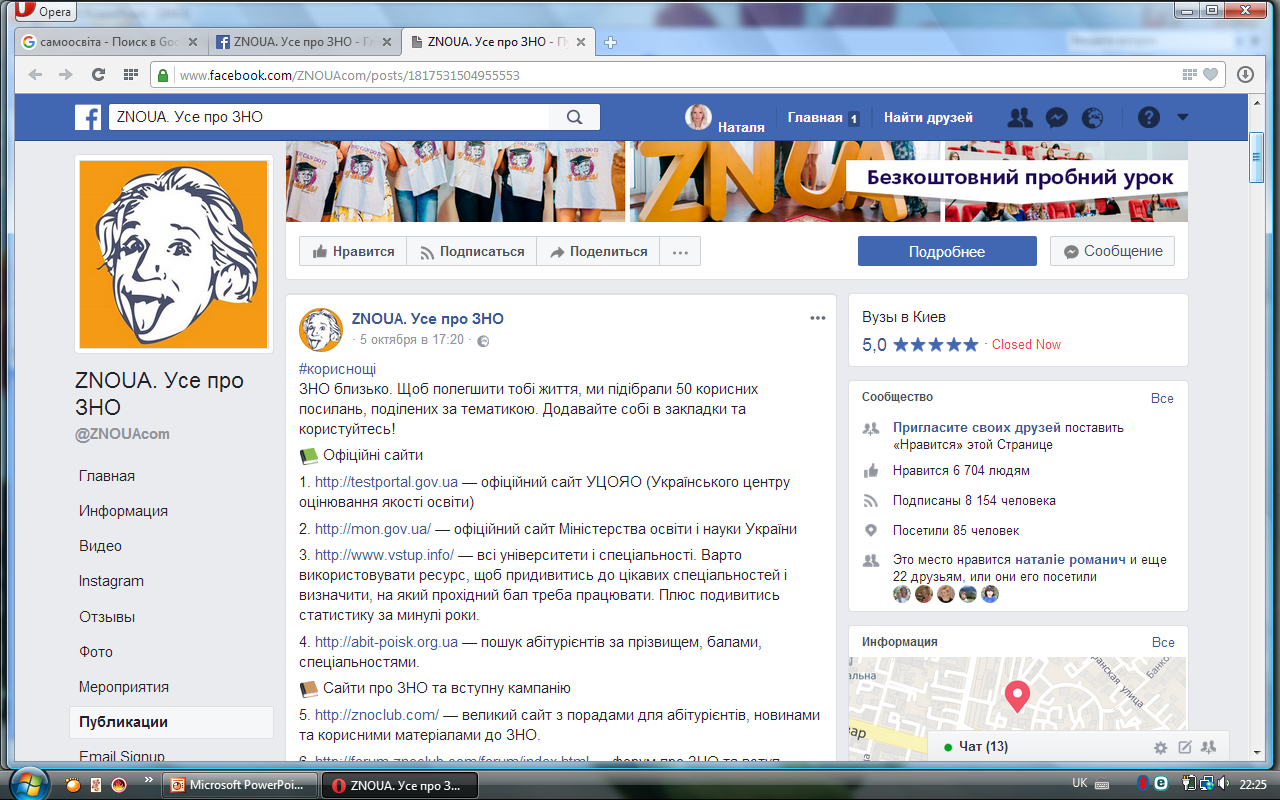Open Friend requests icon in Facebook header
Viewport: 1280px width, 800px height.
click(x=1020, y=117)
